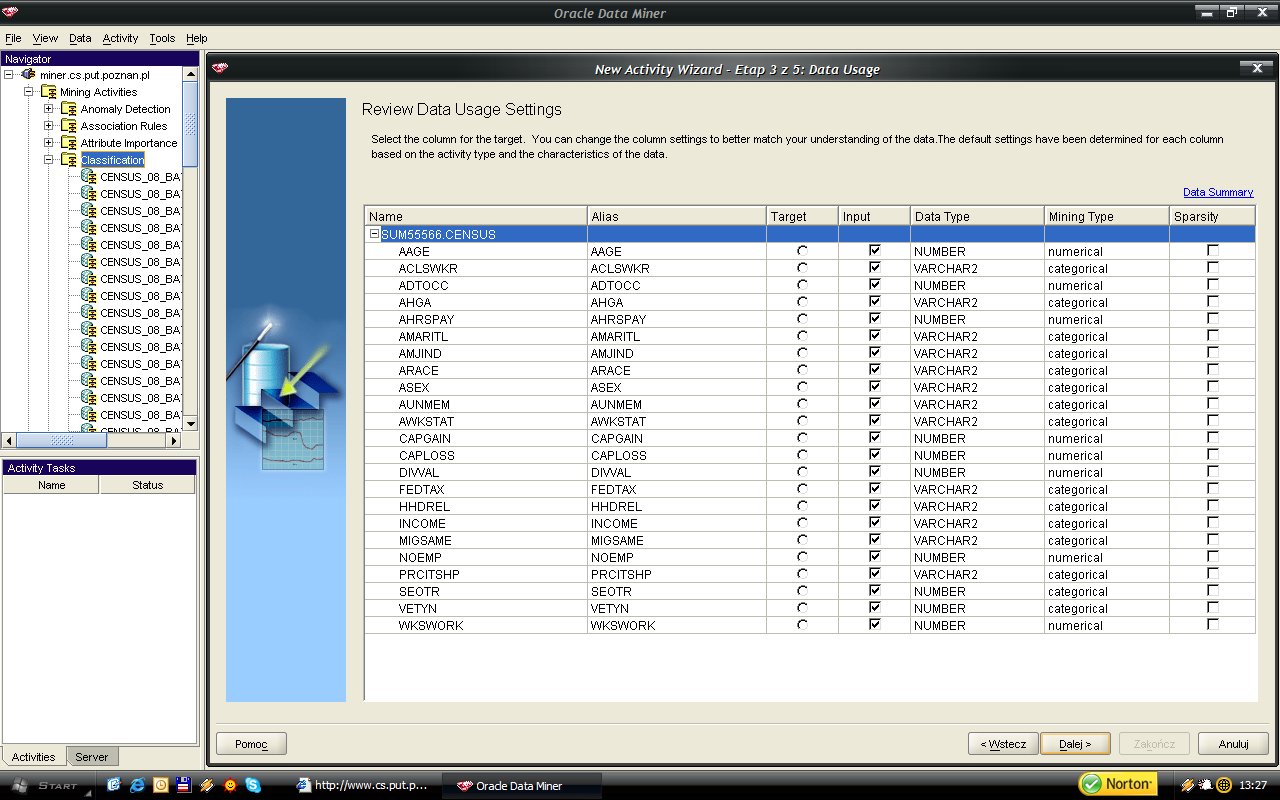Viewport: 1280px width, 800px height.
Task: Cancel the wizard with Anuluj
Action: click(1234, 744)
